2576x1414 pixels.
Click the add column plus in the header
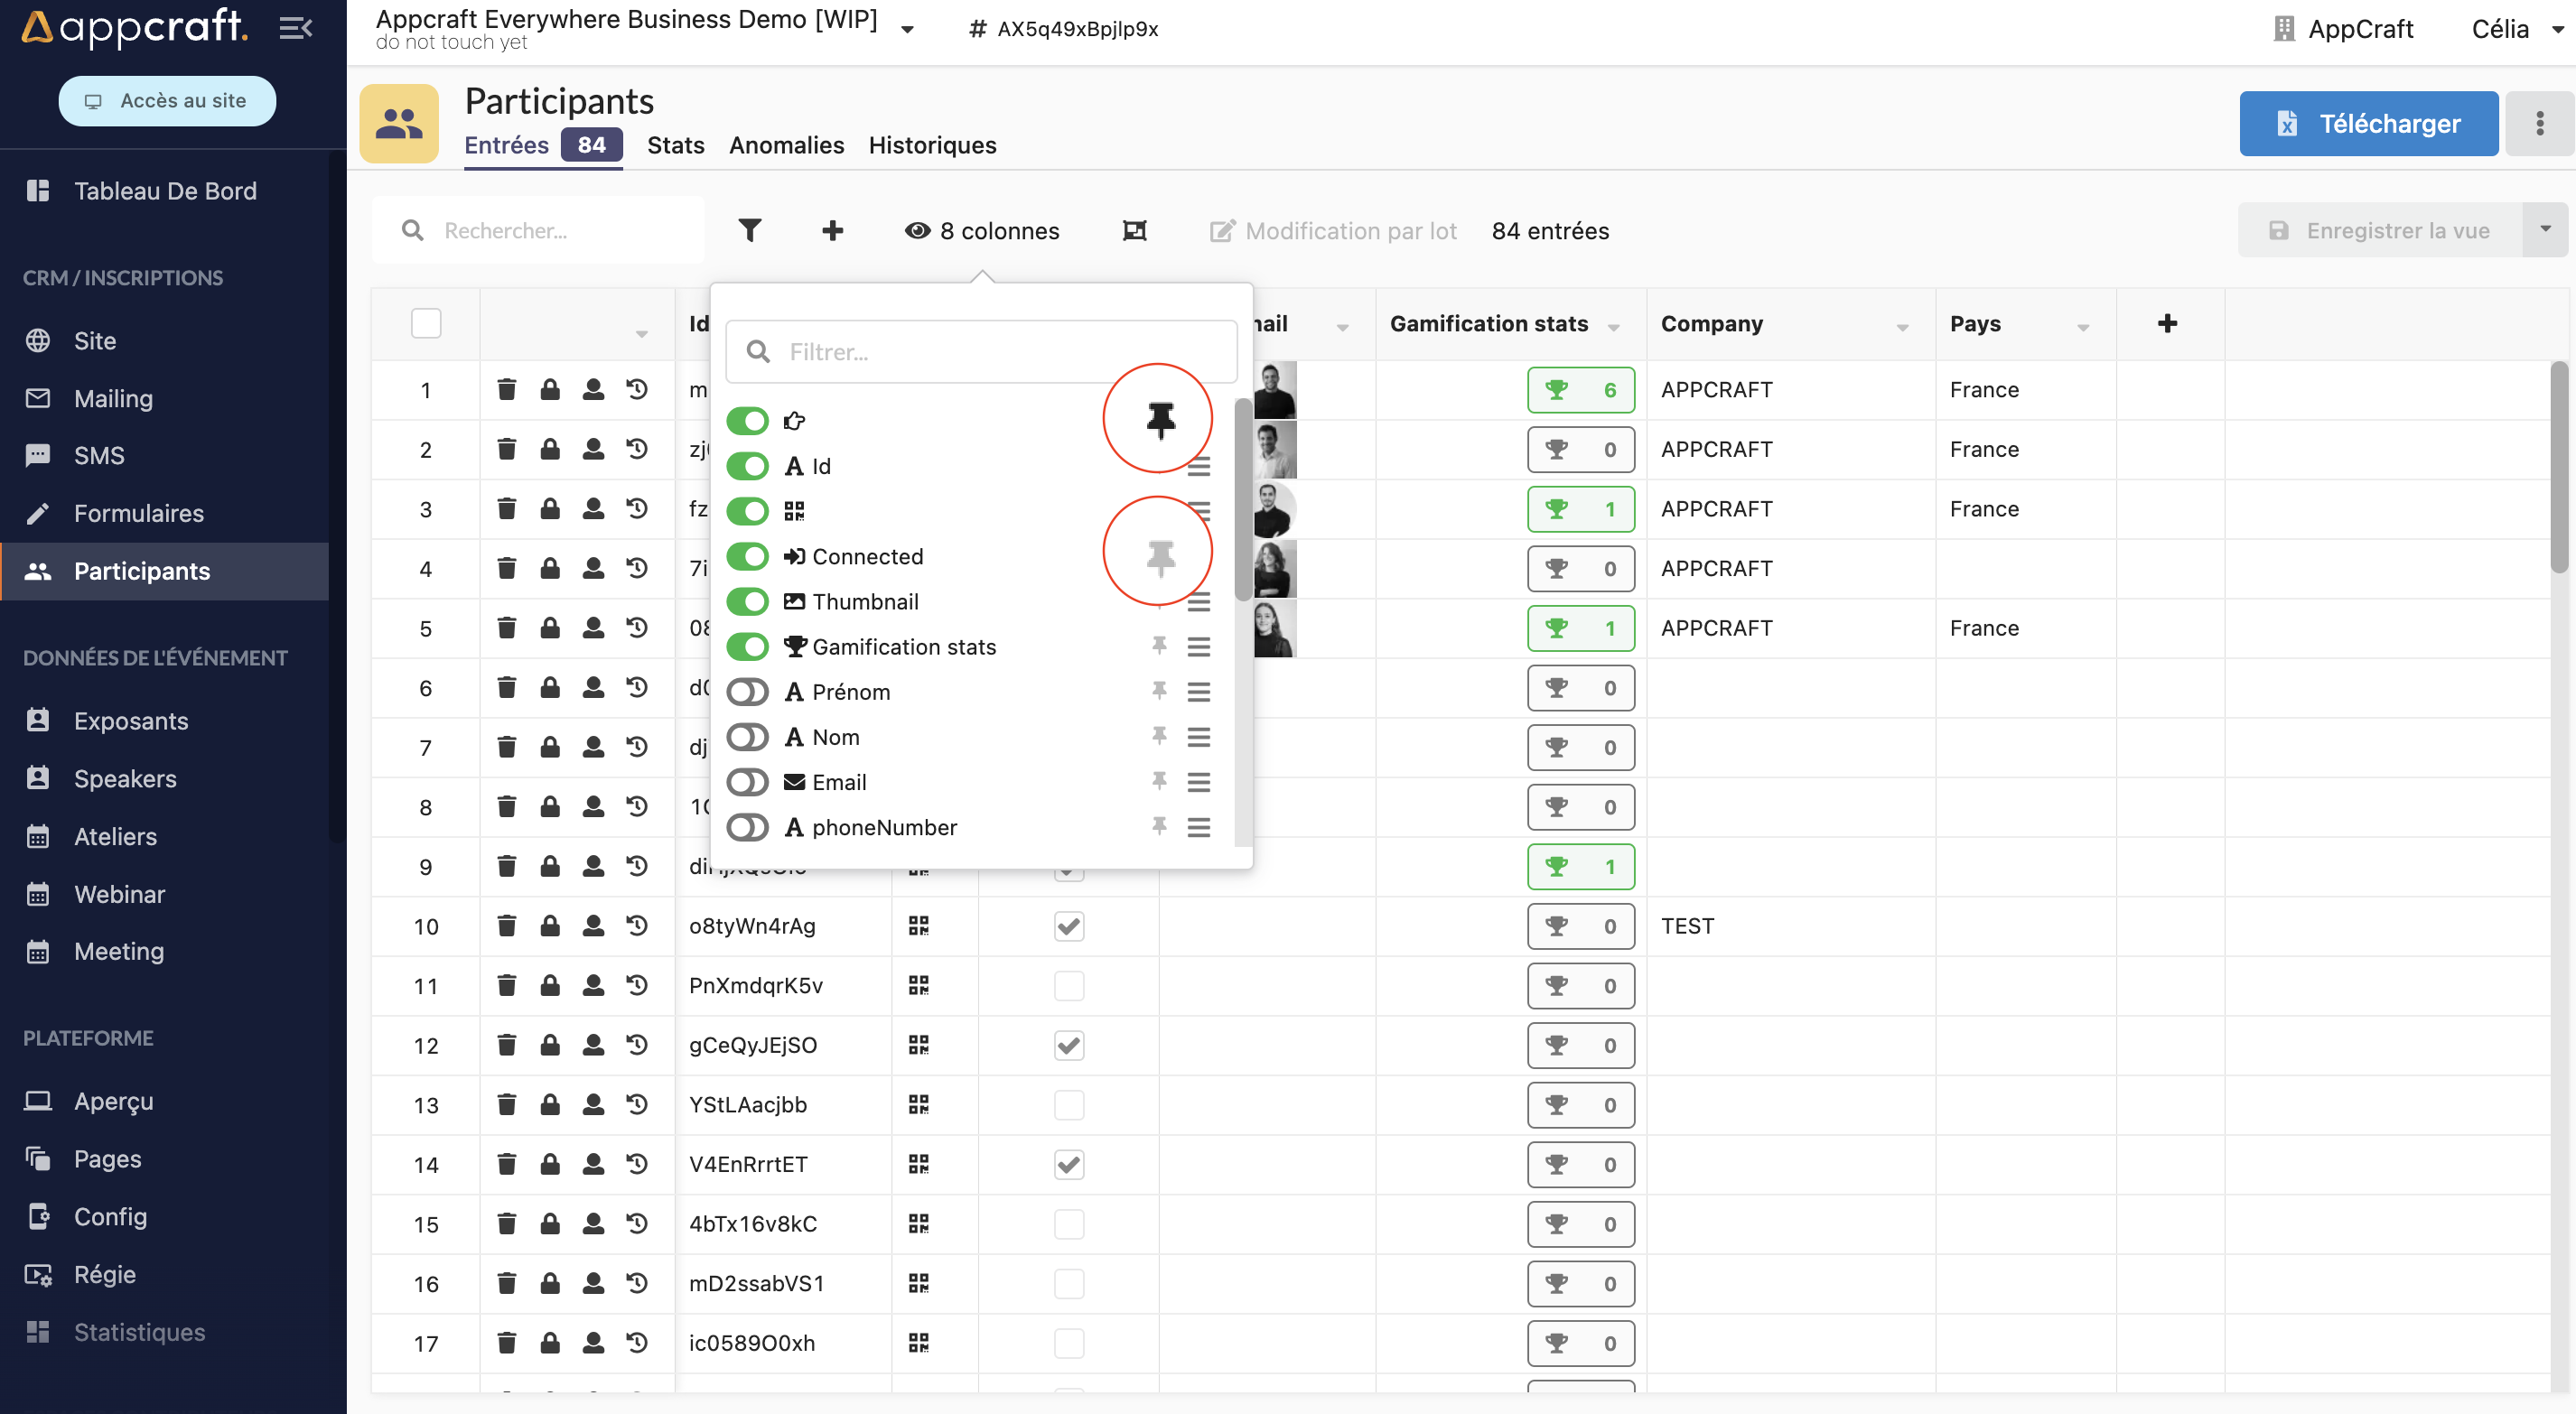coord(2167,323)
